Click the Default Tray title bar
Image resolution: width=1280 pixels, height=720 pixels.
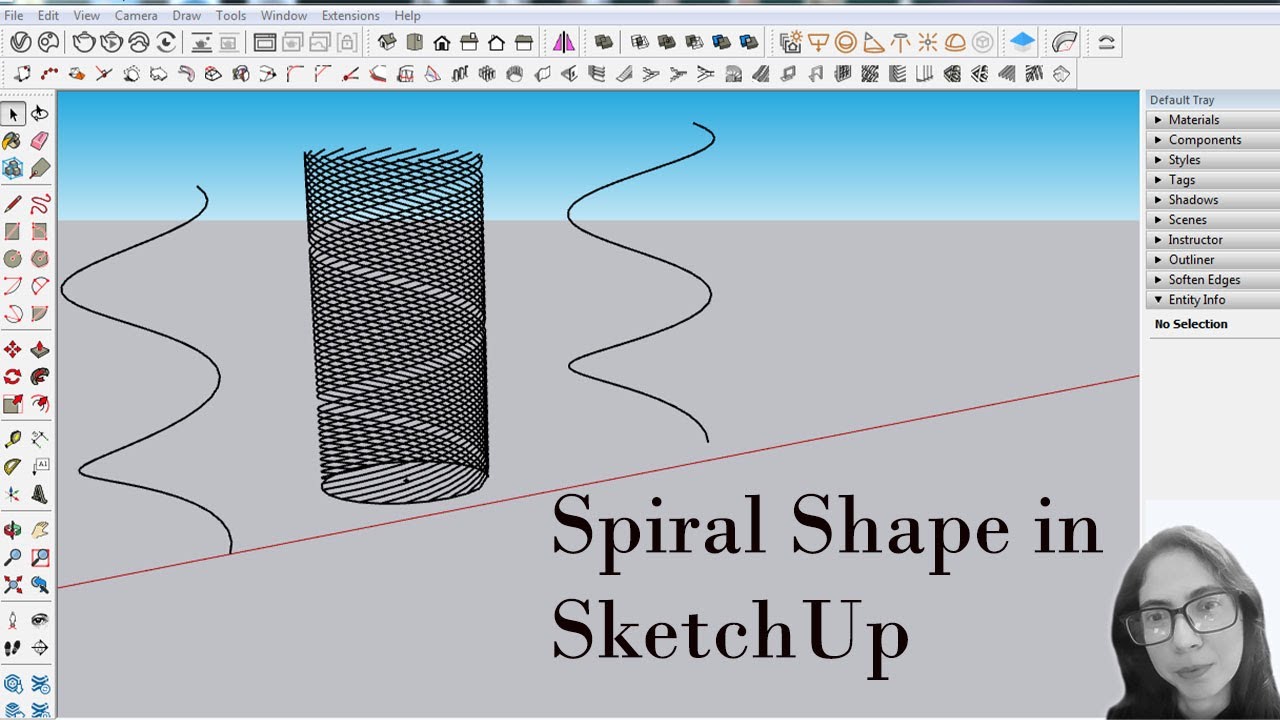pyautogui.click(x=1212, y=100)
